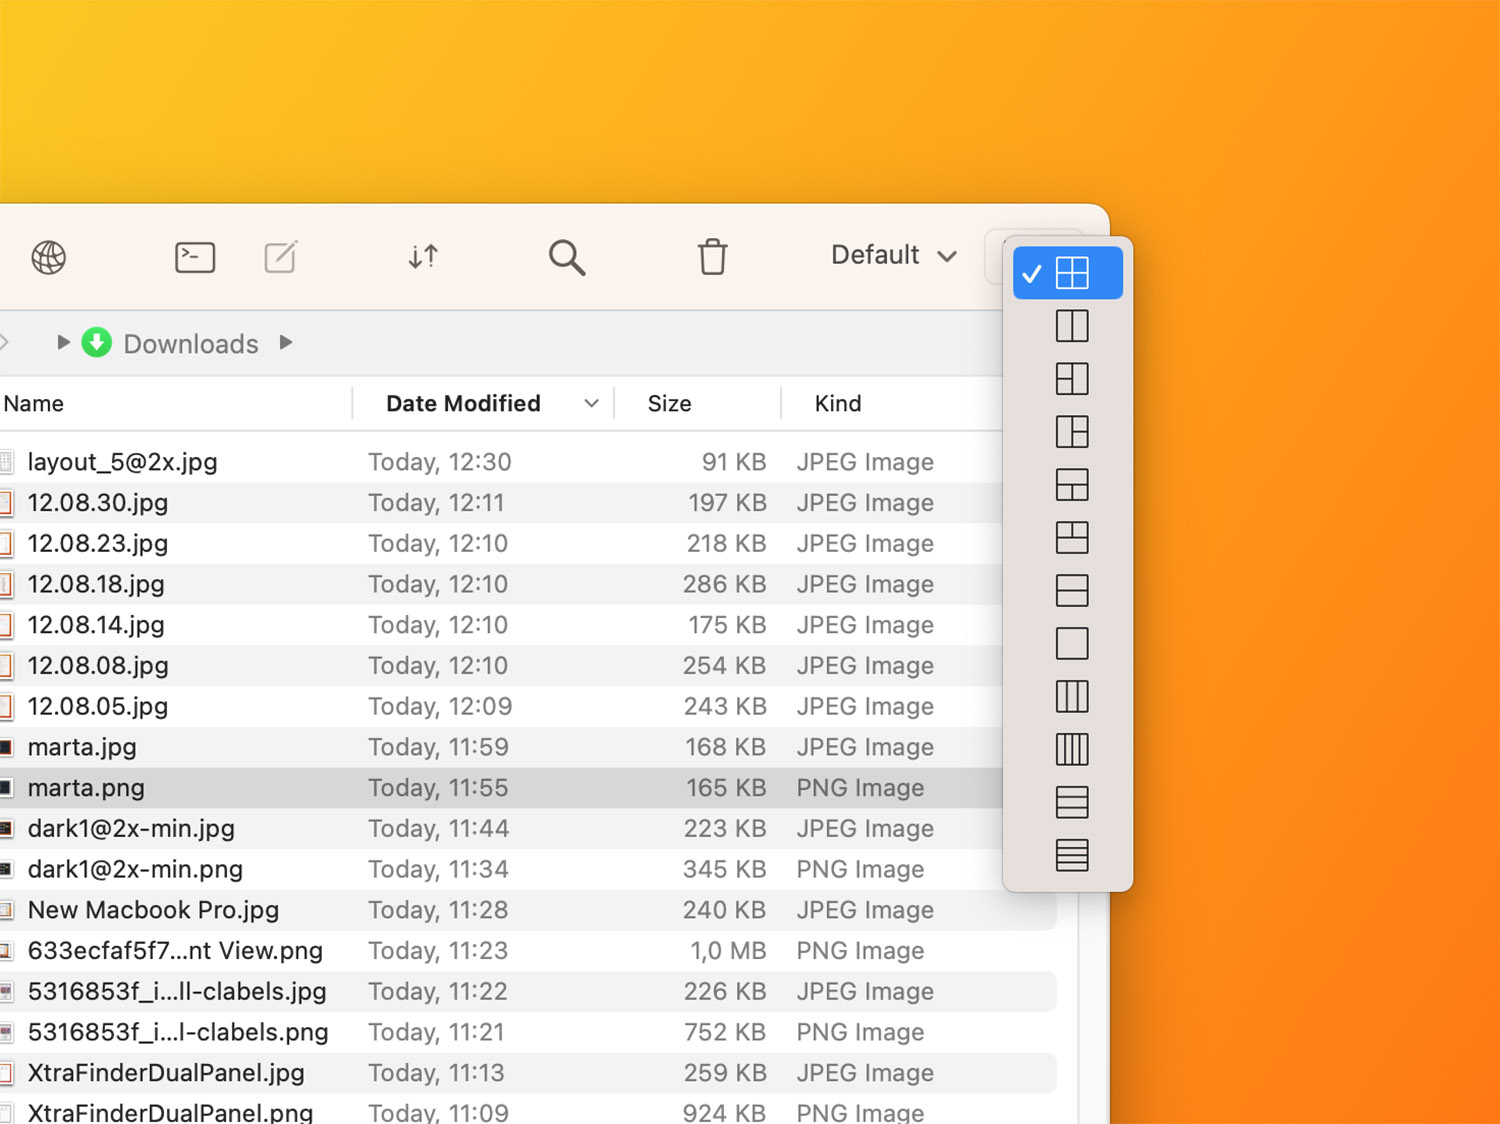1500x1124 pixels.
Task: Open search with the magnifier icon
Action: [566, 258]
